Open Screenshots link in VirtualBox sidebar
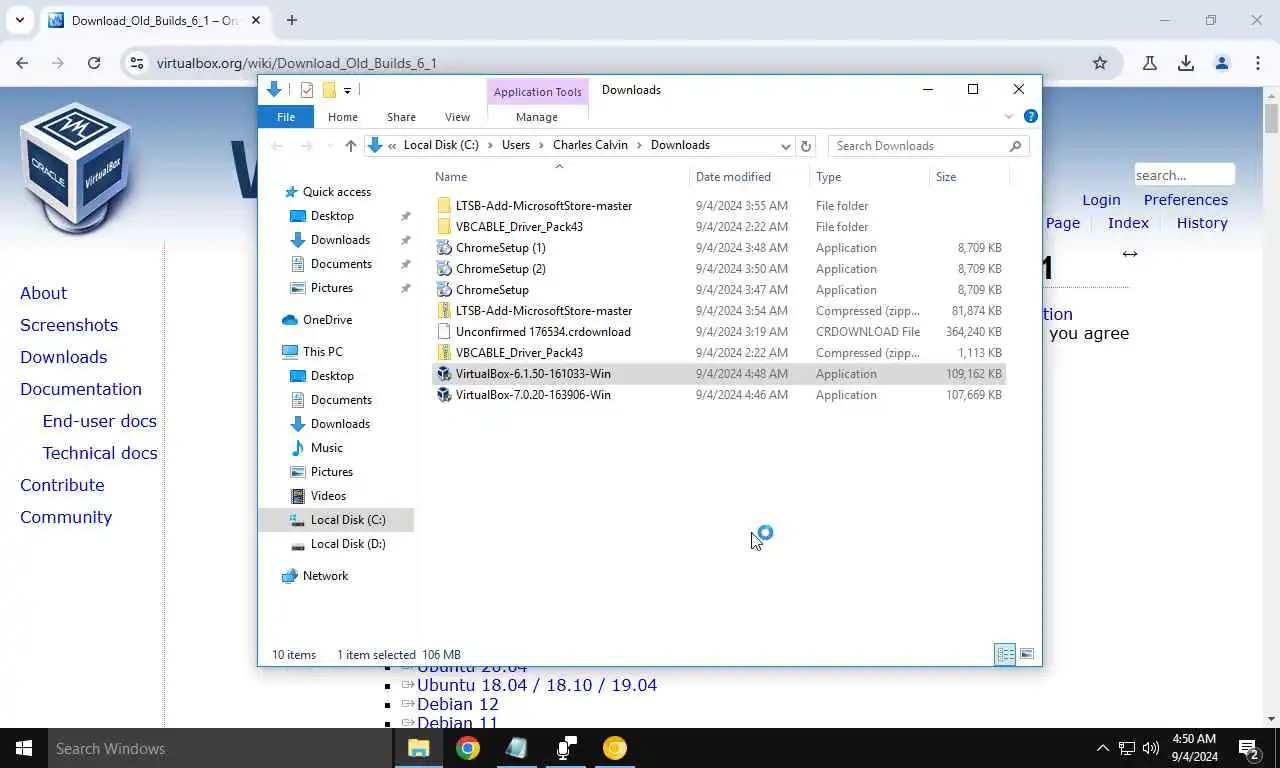This screenshot has width=1280, height=768. [69, 325]
